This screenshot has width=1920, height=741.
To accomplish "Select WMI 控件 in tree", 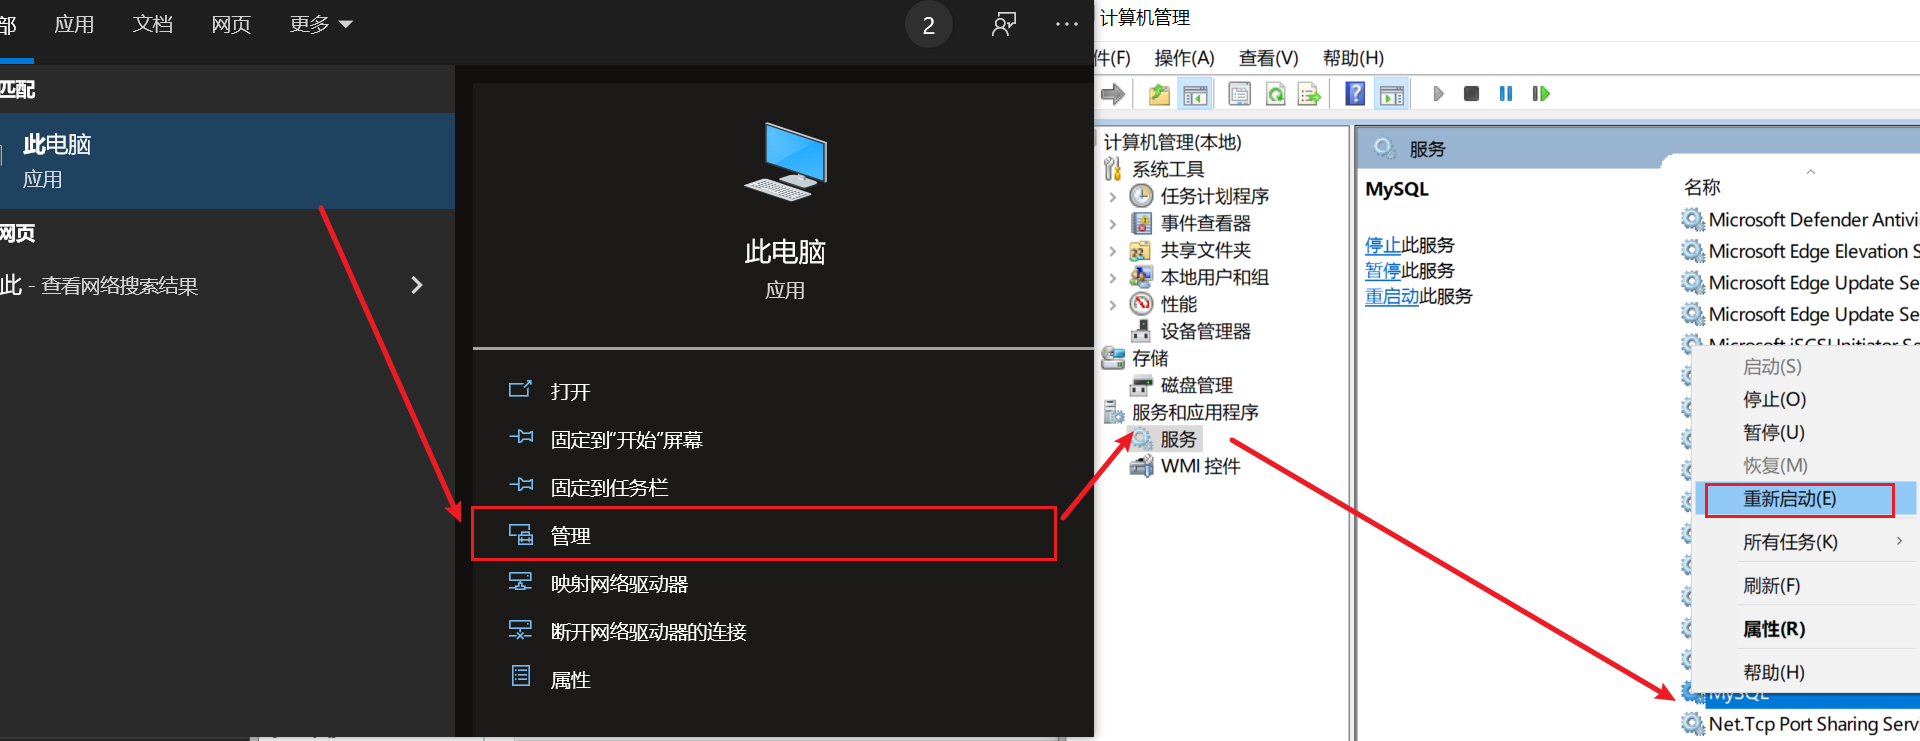I will coord(1200,466).
